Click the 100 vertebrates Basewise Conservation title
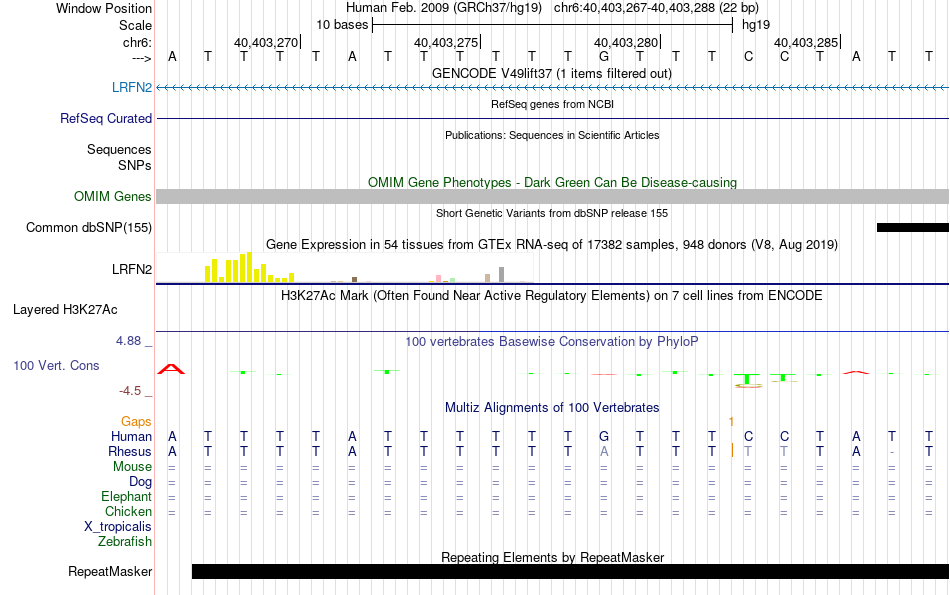The width and height of the screenshot is (950, 595). coord(552,342)
